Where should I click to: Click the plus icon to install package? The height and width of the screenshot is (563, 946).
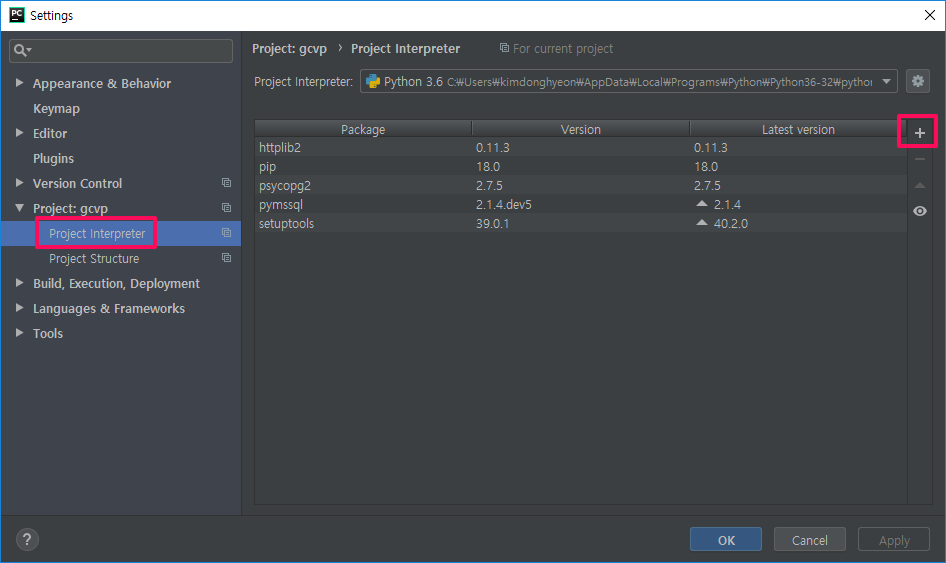[x=919, y=133]
